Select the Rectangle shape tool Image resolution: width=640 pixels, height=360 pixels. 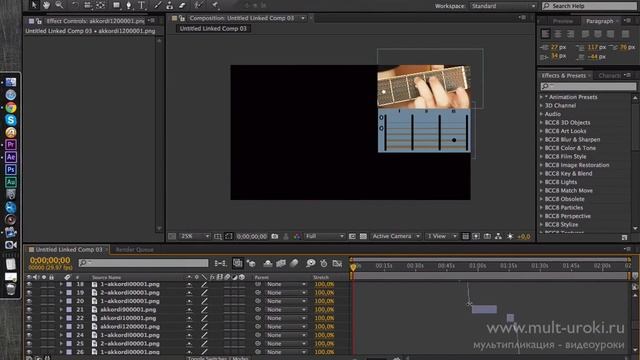click(x=117, y=5)
